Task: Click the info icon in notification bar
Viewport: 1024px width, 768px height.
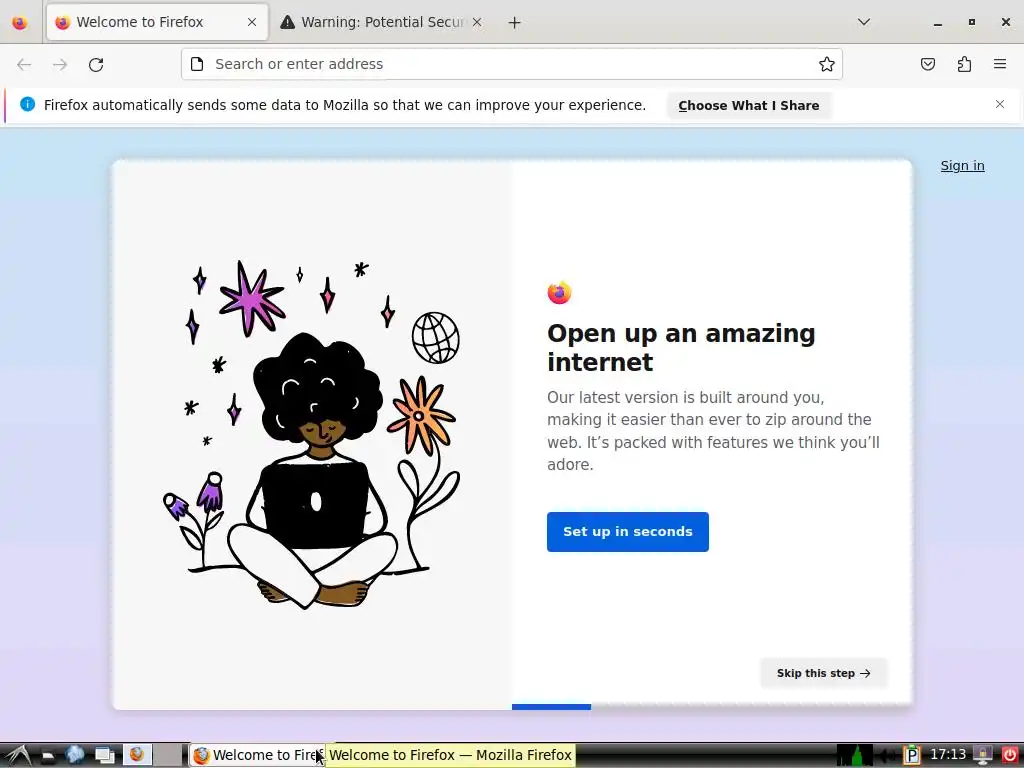Action: [27, 104]
